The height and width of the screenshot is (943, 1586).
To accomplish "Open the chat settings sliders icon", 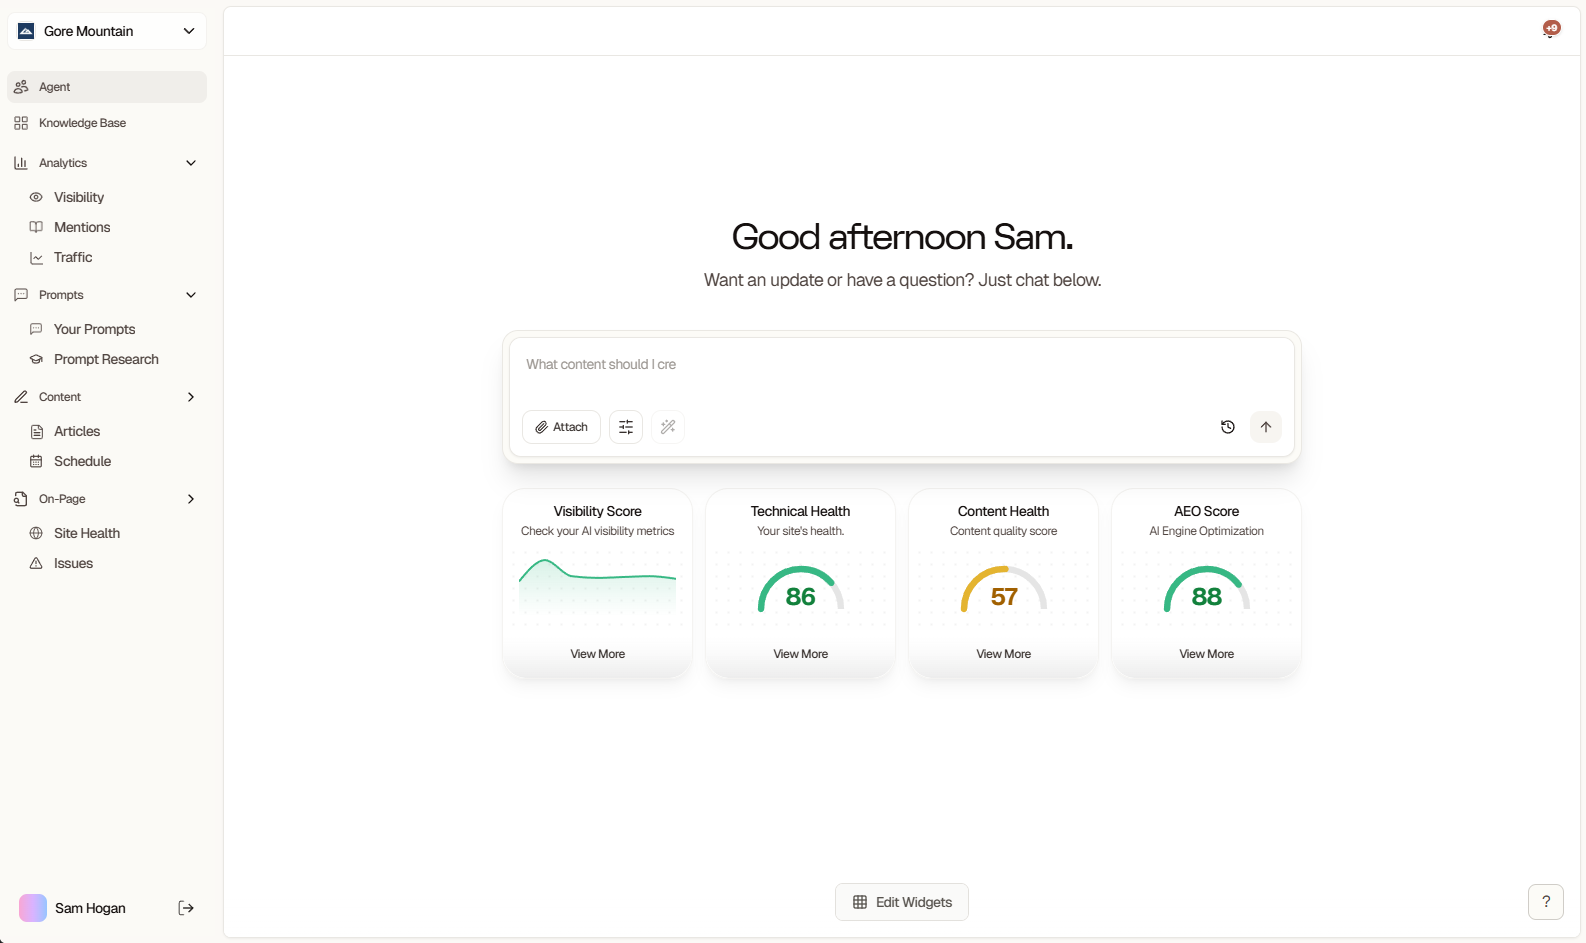I will (x=626, y=427).
